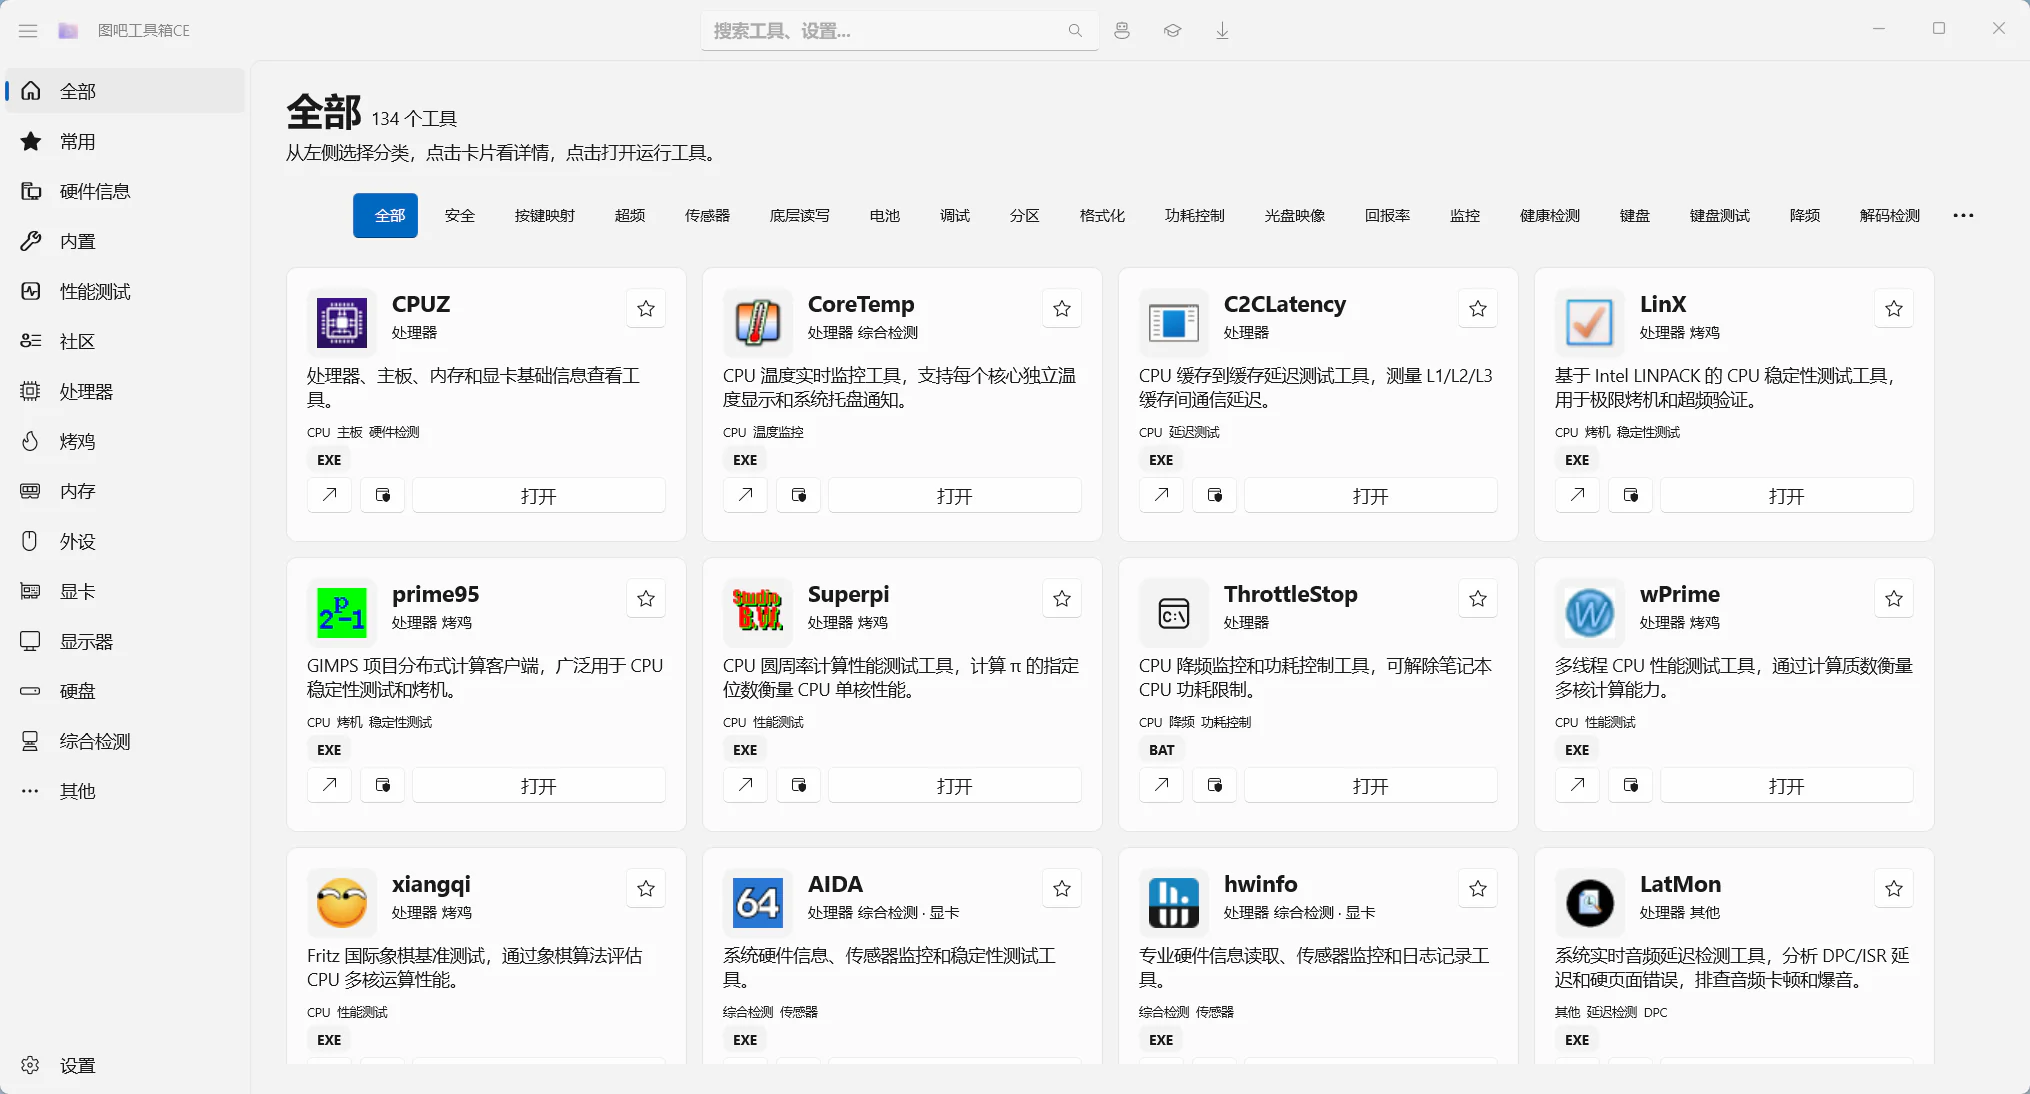Click the hwinfo app icon
Image resolution: width=2030 pixels, height=1094 pixels.
1174,903
